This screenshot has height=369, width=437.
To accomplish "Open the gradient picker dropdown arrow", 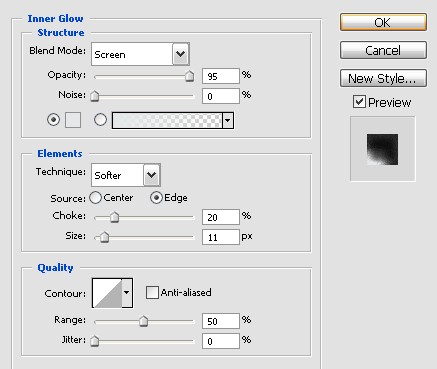I will [228, 120].
